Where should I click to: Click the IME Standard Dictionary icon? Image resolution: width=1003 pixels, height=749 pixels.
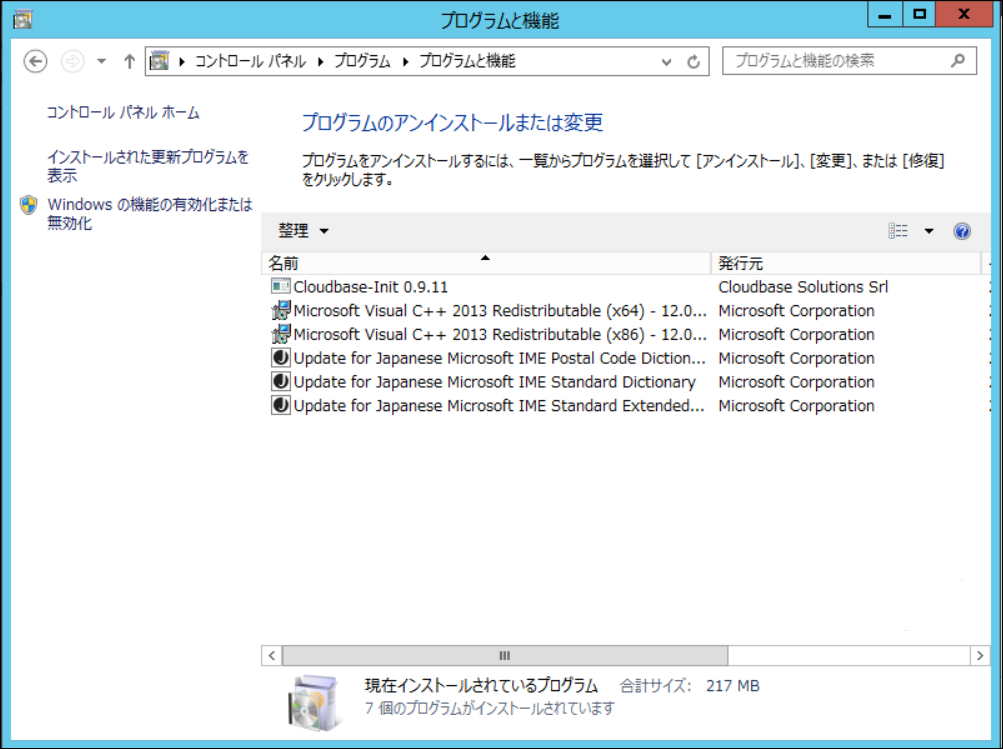click(x=280, y=381)
